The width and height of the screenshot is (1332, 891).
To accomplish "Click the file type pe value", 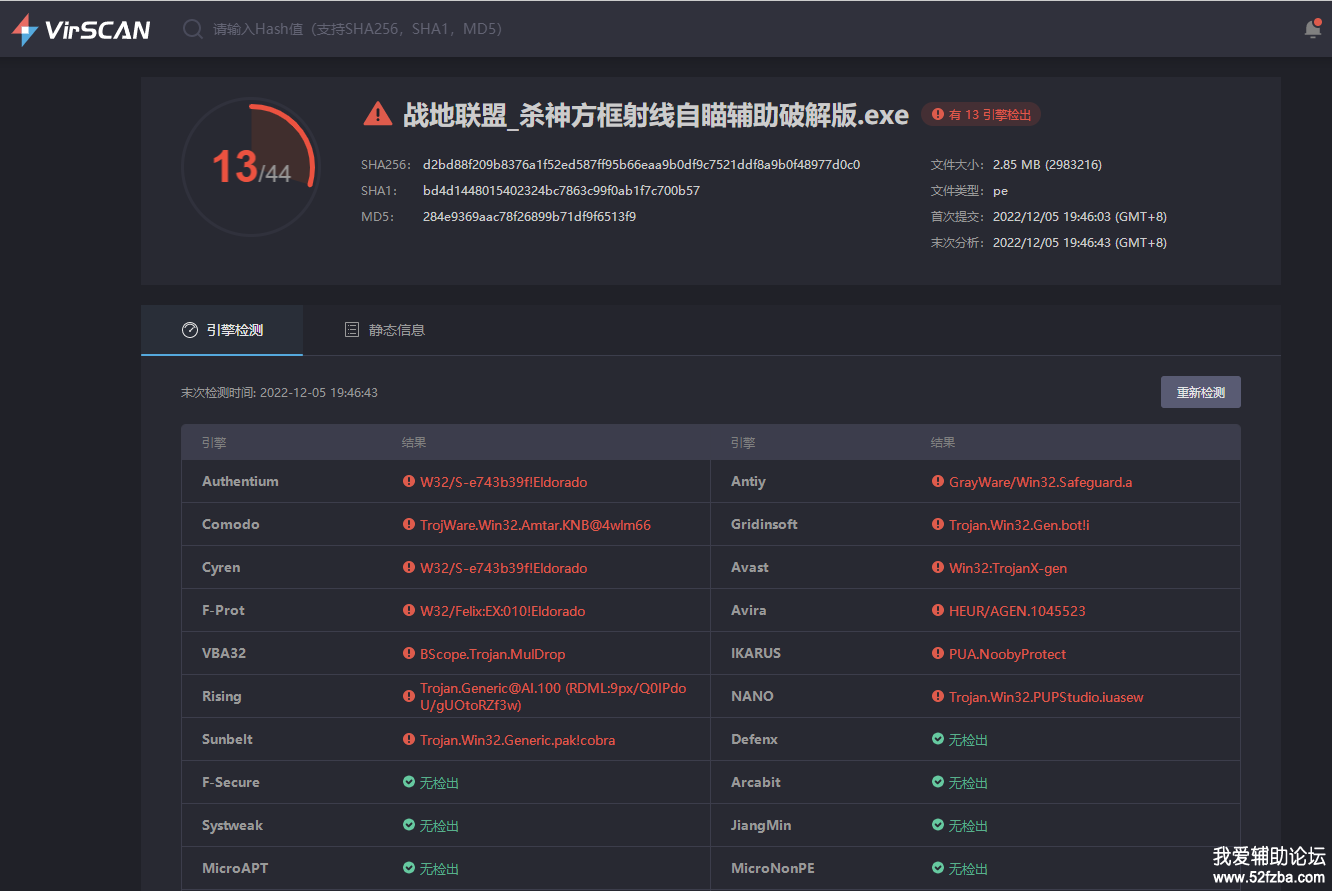I will click(x=1000, y=190).
